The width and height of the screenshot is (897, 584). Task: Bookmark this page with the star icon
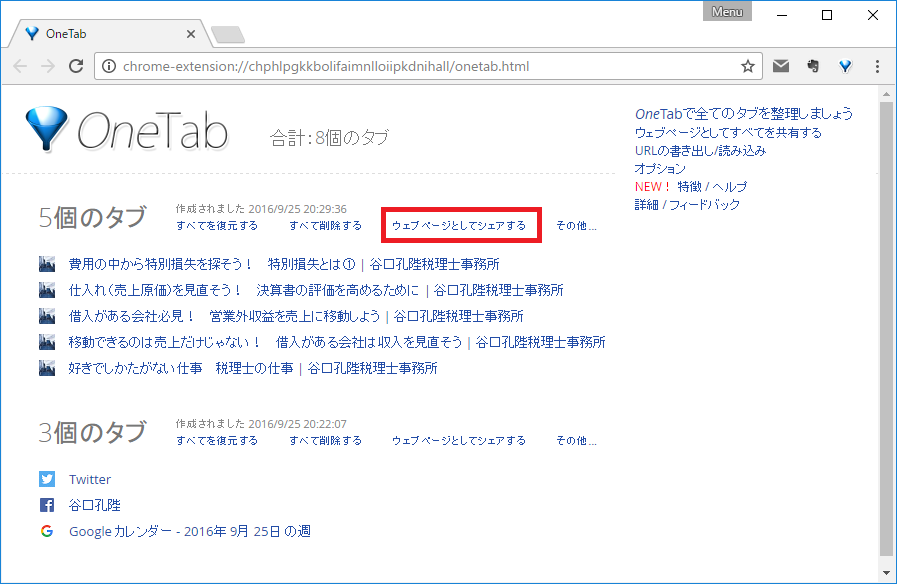[747, 67]
